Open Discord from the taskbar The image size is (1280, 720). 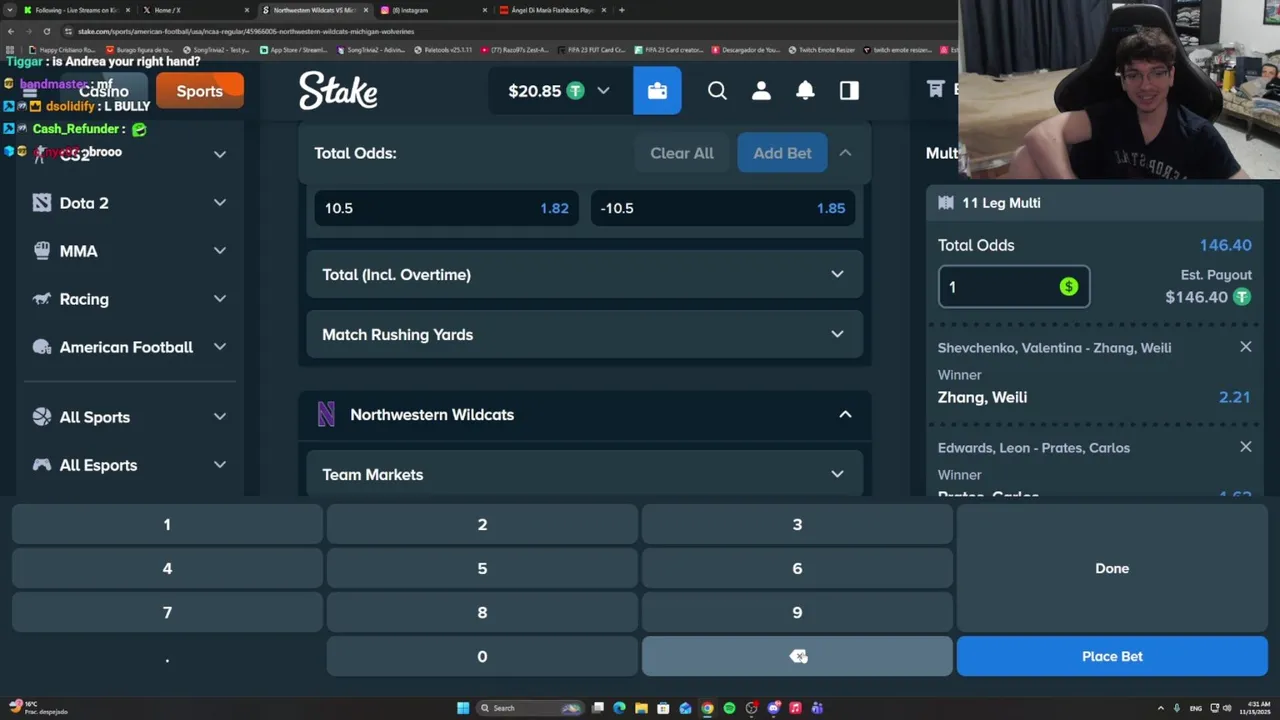click(773, 708)
